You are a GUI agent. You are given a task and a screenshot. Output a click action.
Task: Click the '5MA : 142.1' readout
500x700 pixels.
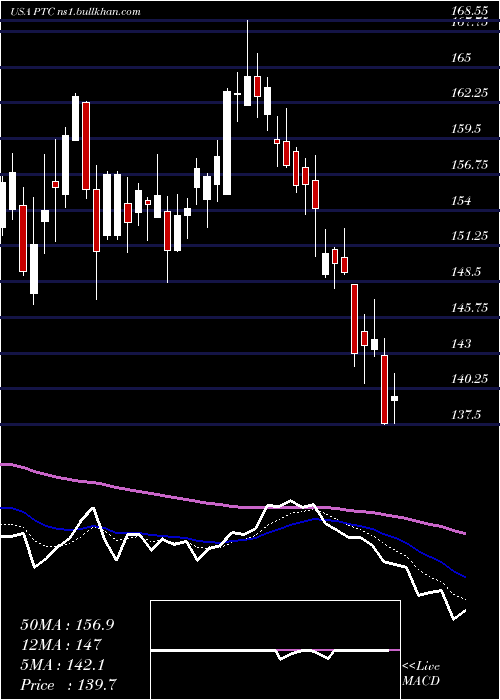(62, 665)
